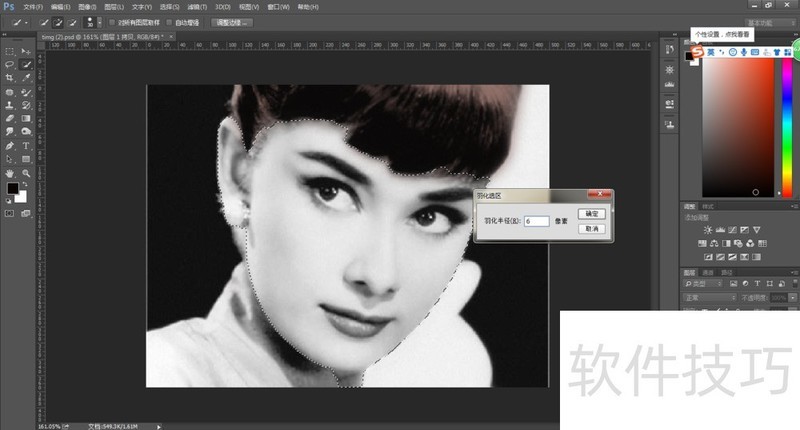Toggle the 自动增强 checkbox
800x430 pixels.
click(x=170, y=21)
